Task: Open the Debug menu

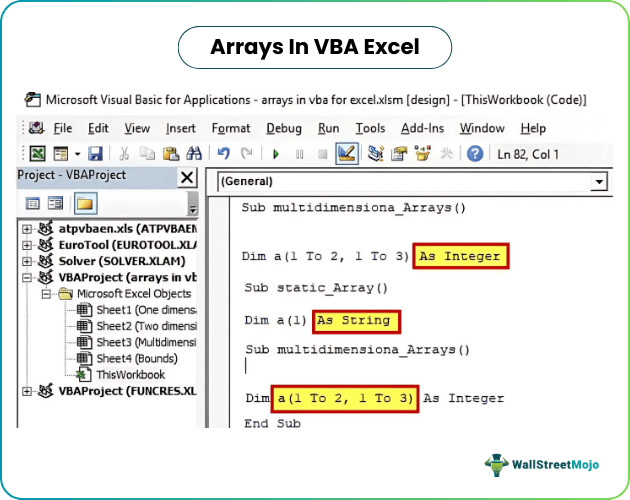Action: [x=284, y=128]
